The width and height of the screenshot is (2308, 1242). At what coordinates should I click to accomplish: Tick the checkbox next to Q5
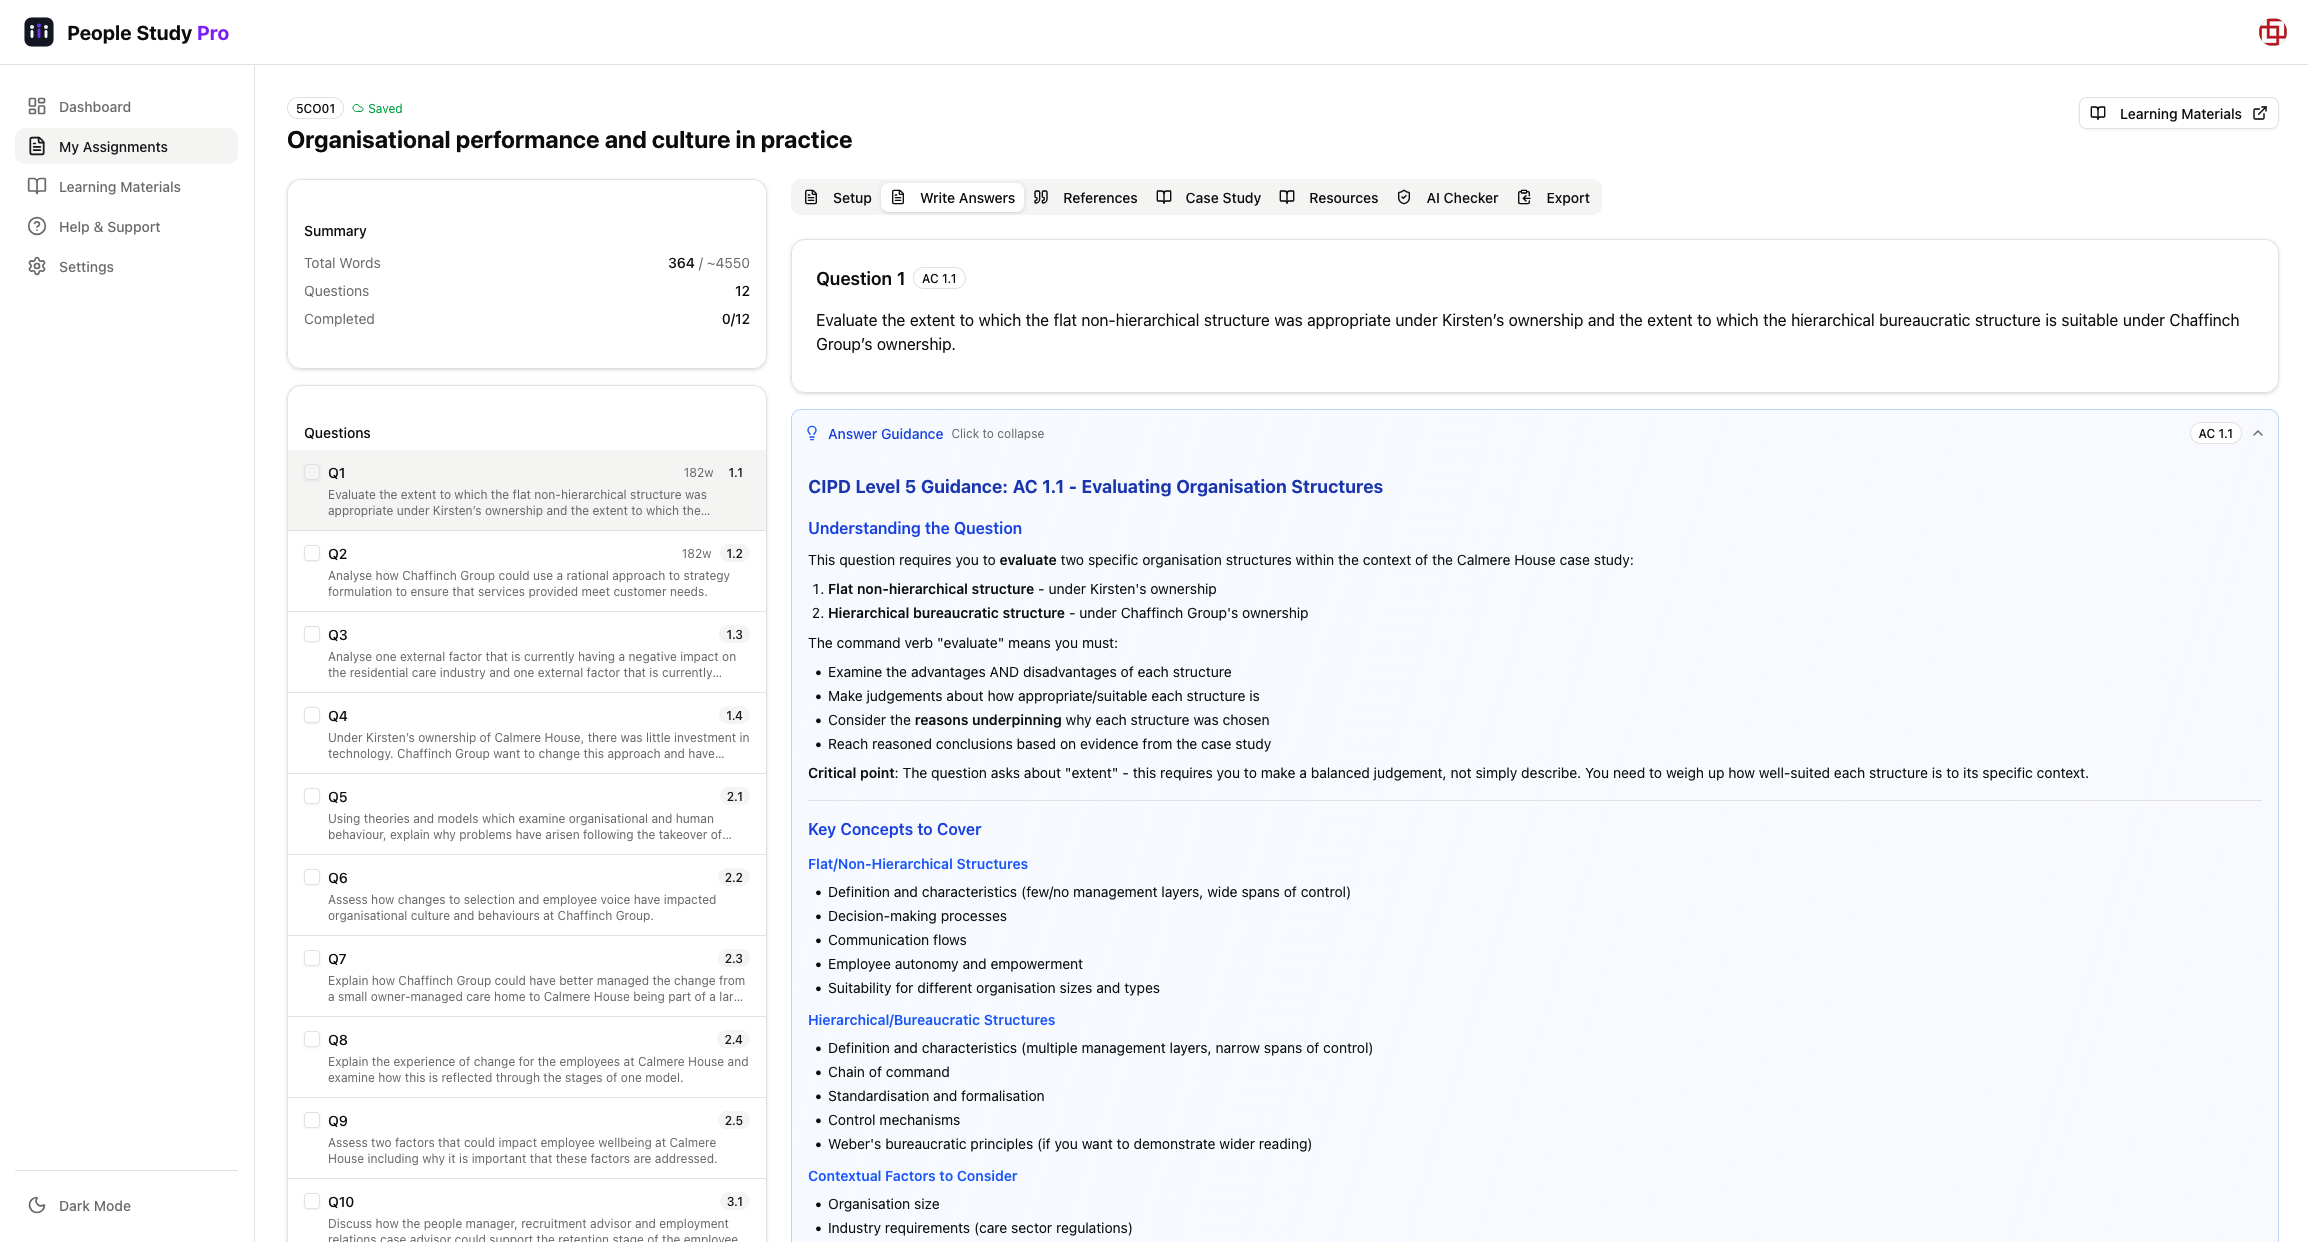tap(311, 796)
